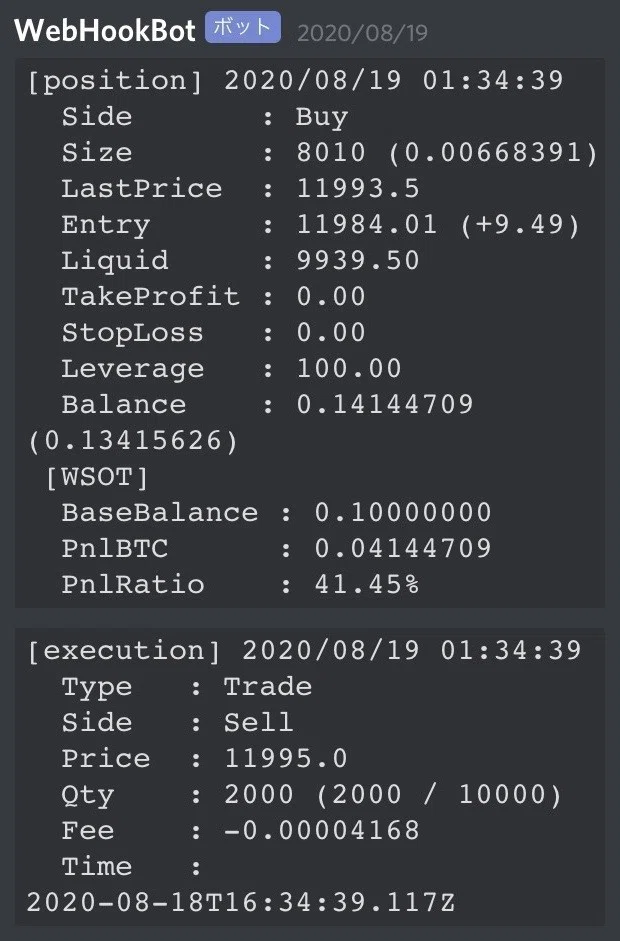Select the [execution] 2020/08/19 01:34:39 header

coord(304,651)
